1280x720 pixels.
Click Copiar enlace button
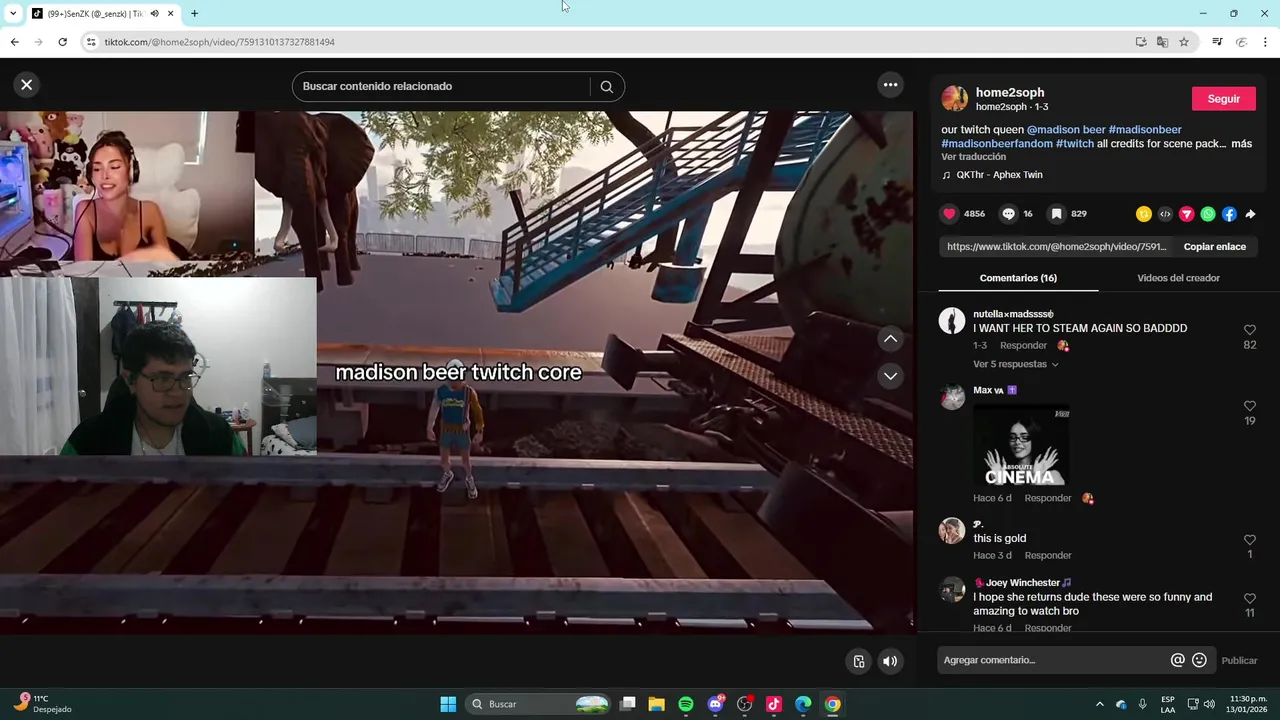(x=1214, y=246)
